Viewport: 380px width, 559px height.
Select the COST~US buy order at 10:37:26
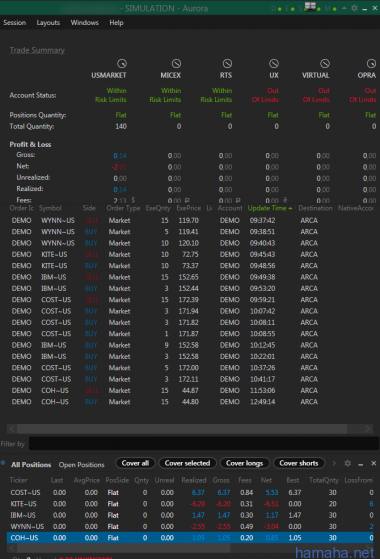click(190, 368)
